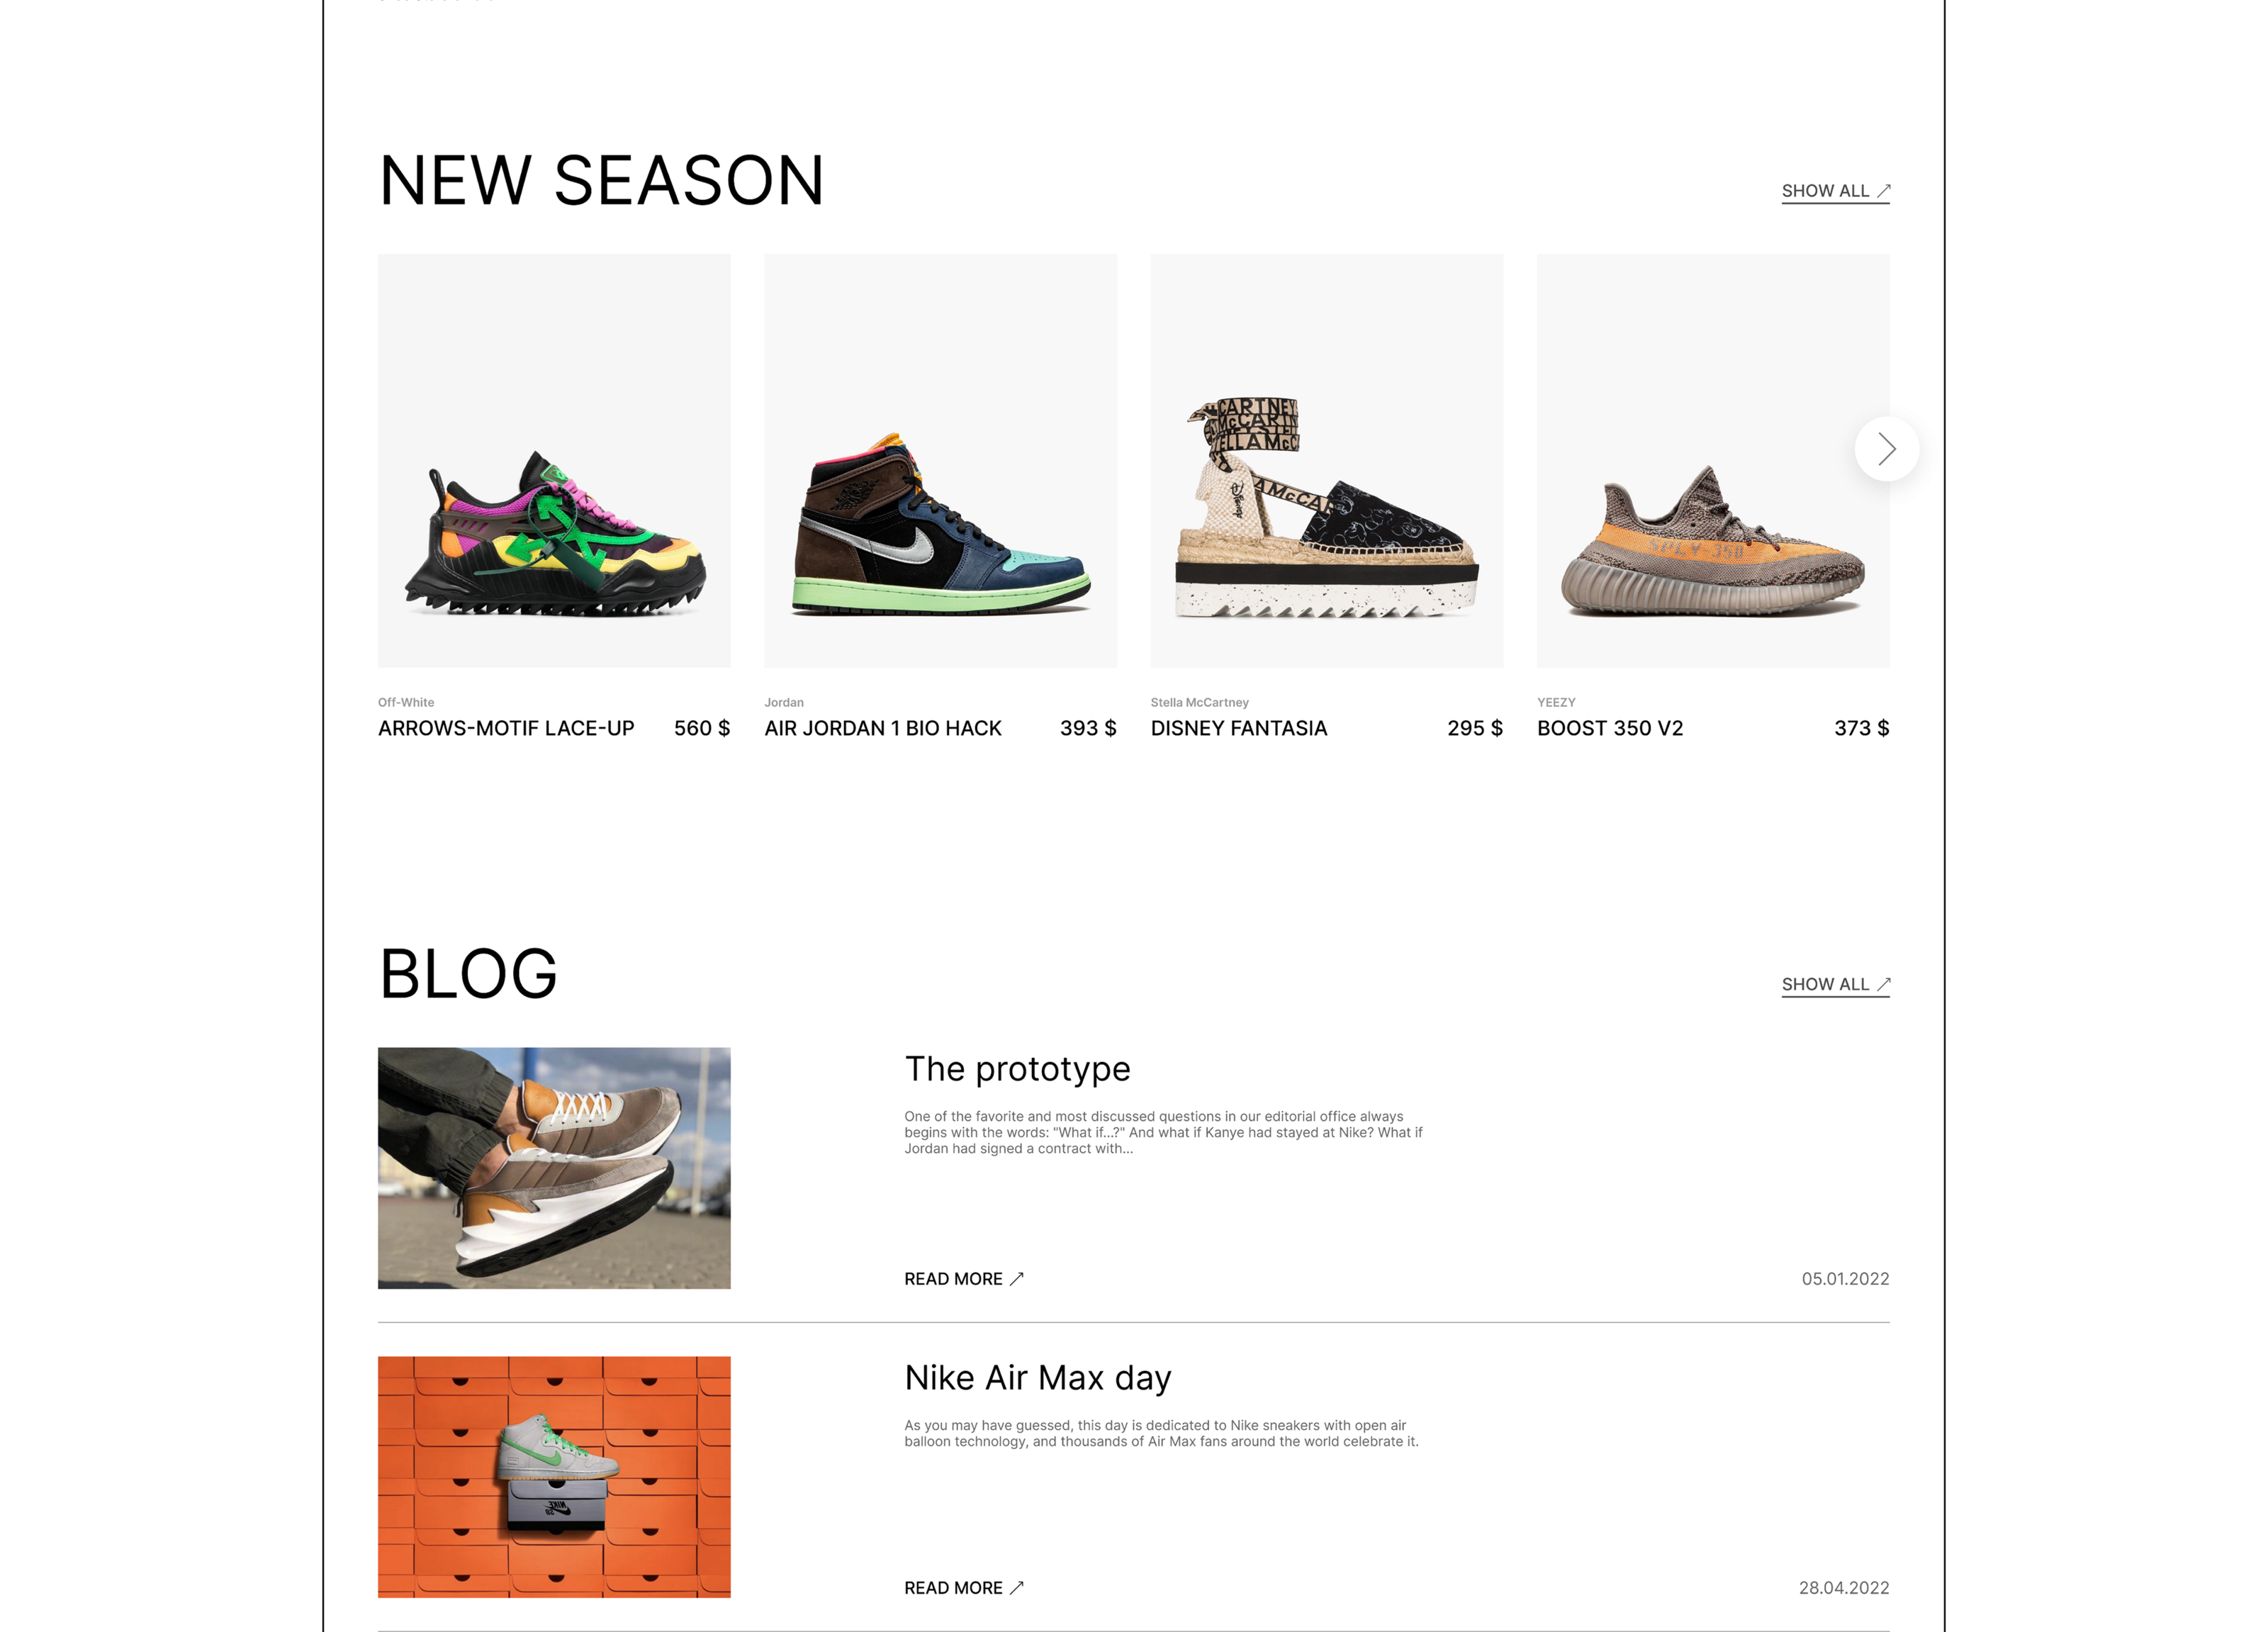Click arrow icon beside Nike Air Max Read More
Viewport: 2268px width, 1632px height.
tap(1017, 1588)
